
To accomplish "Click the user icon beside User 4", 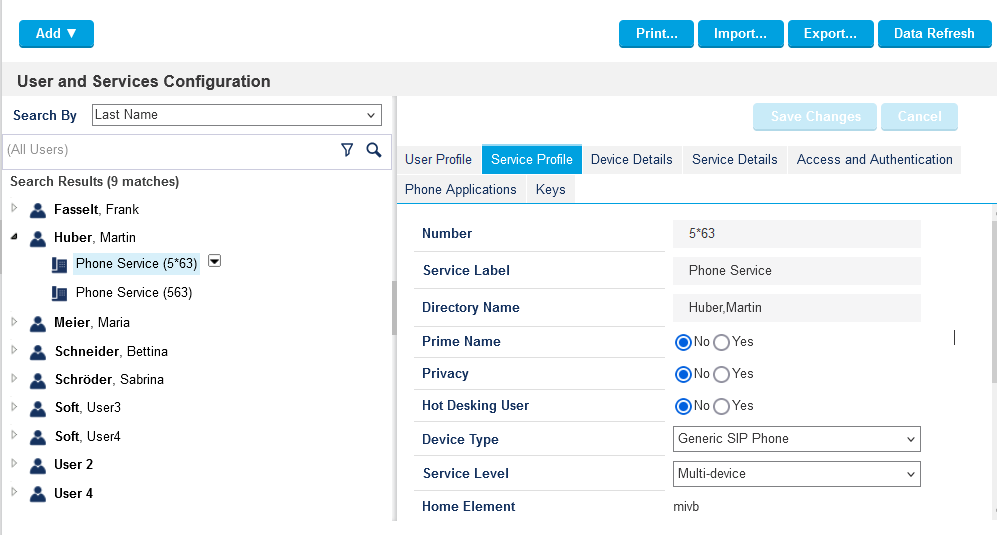I will click(x=38, y=494).
